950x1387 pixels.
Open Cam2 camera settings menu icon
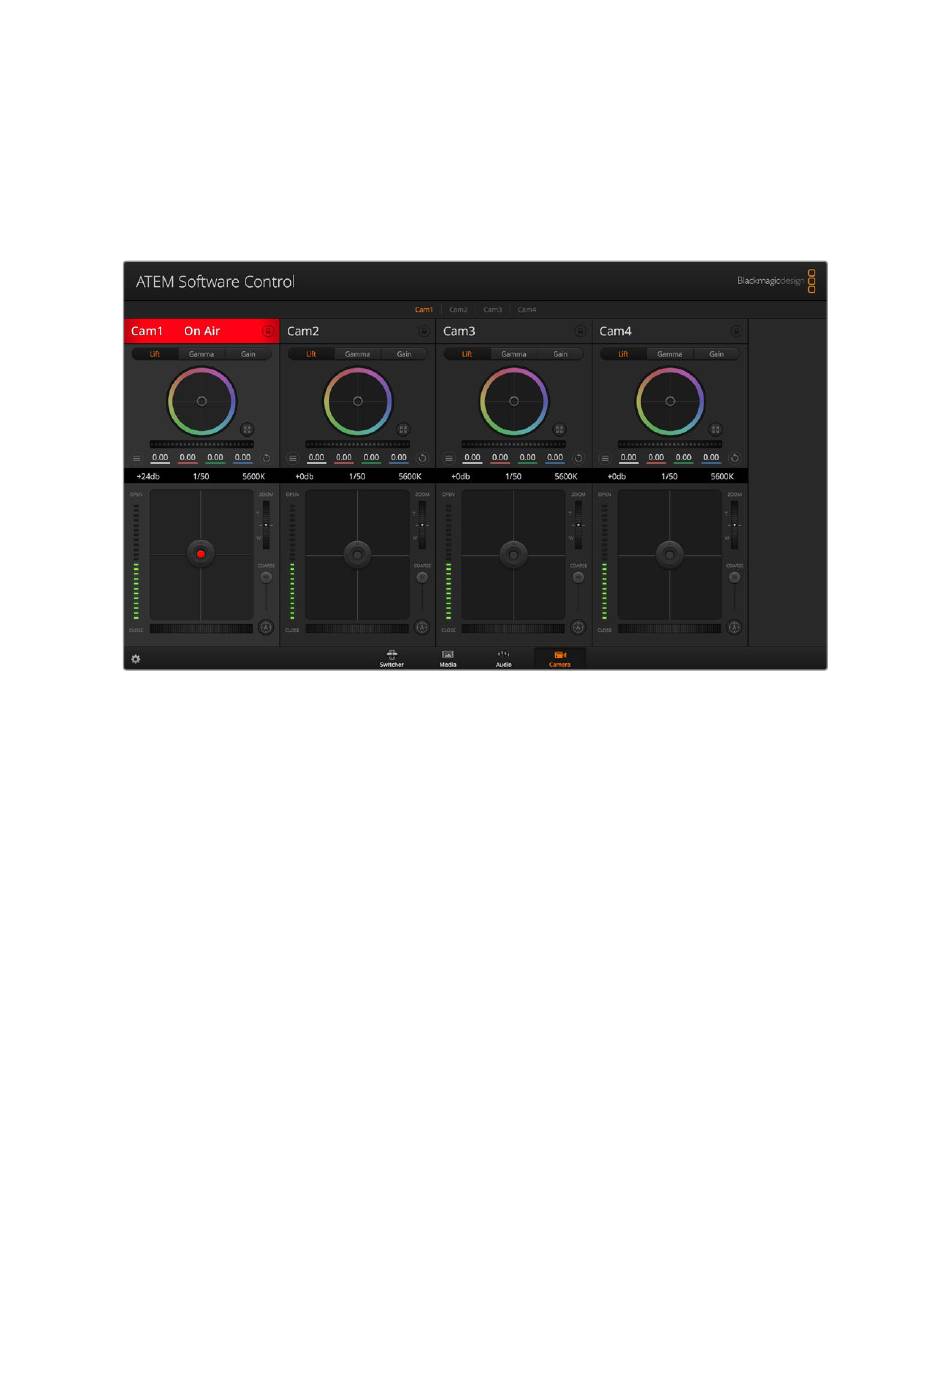(293, 459)
